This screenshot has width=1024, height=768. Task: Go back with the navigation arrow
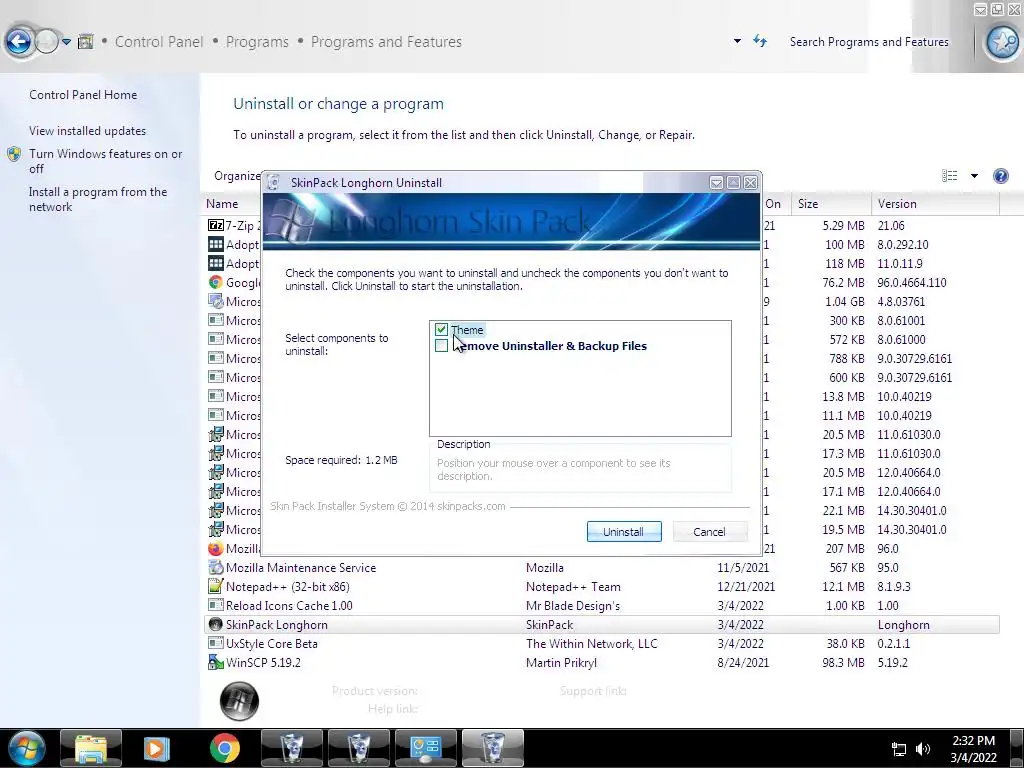tap(19, 42)
